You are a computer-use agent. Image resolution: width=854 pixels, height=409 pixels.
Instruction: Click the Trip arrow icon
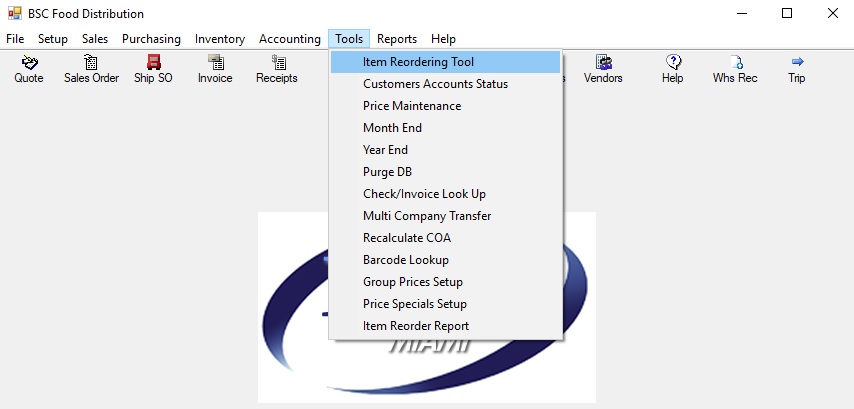coord(797,69)
